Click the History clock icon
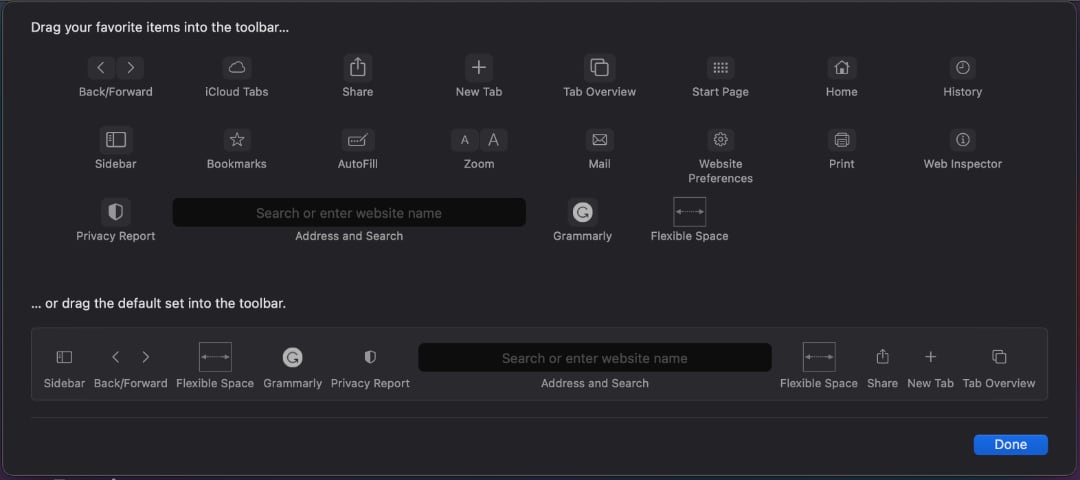The image size is (1080, 480). pyautogui.click(x=963, y=67)
